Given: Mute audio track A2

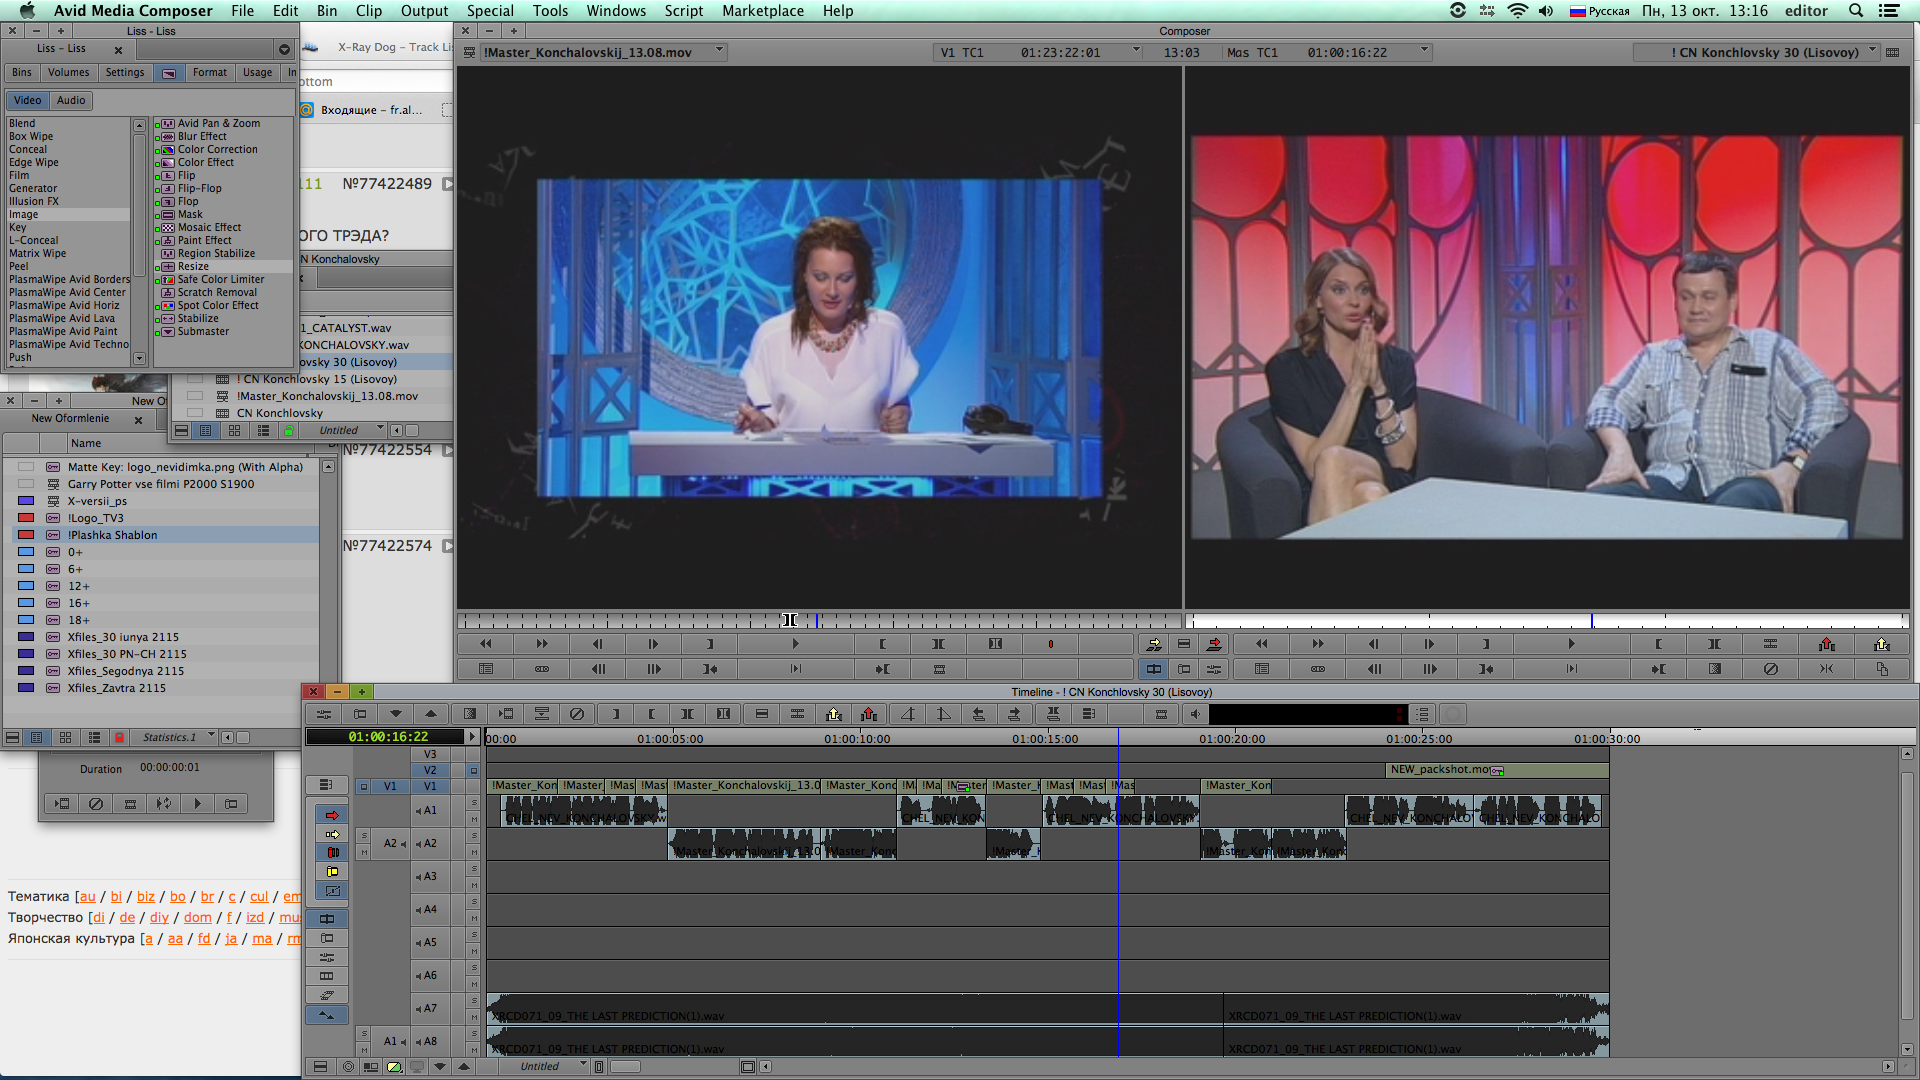Looking at the screenshot, I should tap(474, 852).
